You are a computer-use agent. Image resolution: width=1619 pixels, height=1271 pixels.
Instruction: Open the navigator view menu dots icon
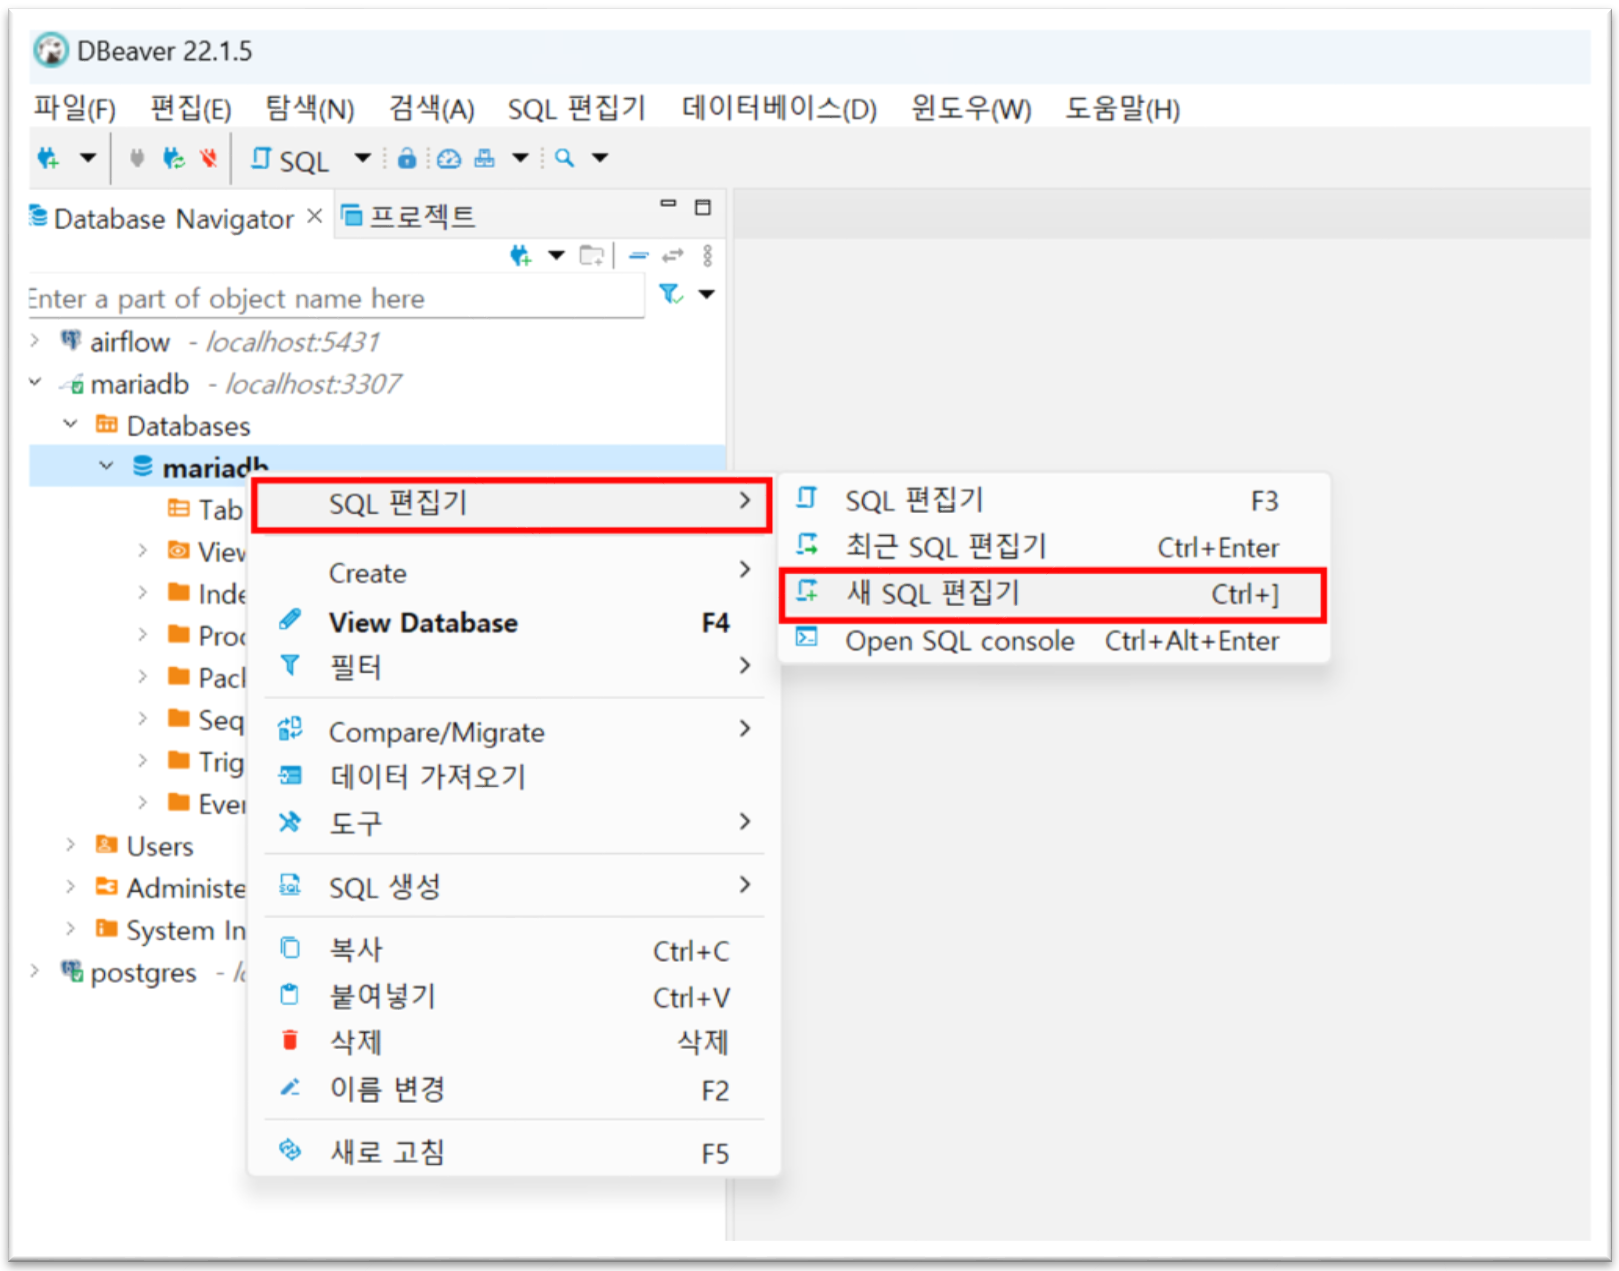pyautogui.click(x=707, y=256)
